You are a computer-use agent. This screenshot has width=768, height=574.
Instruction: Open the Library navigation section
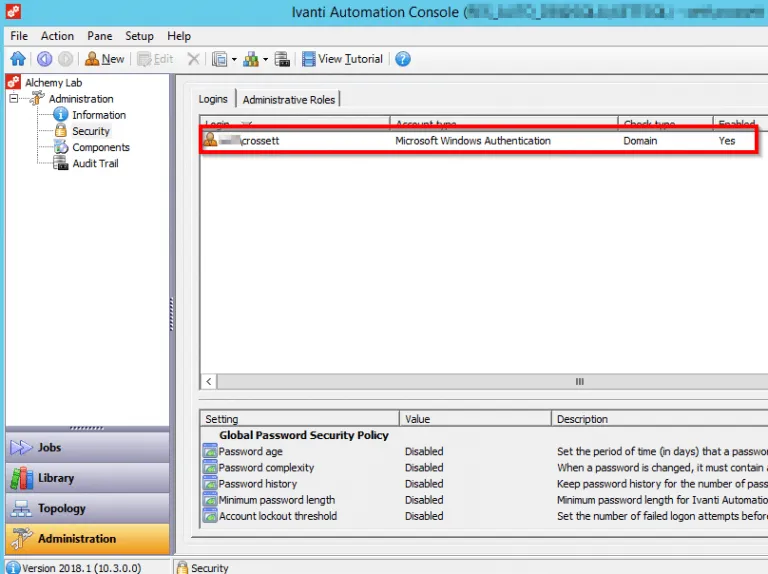[x=87, y=478]
